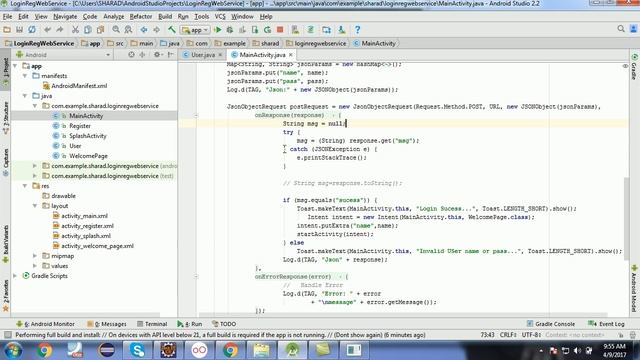Click the Copy toolbar icon
Screen dimensions: 640x360
(x=88, y=30)
